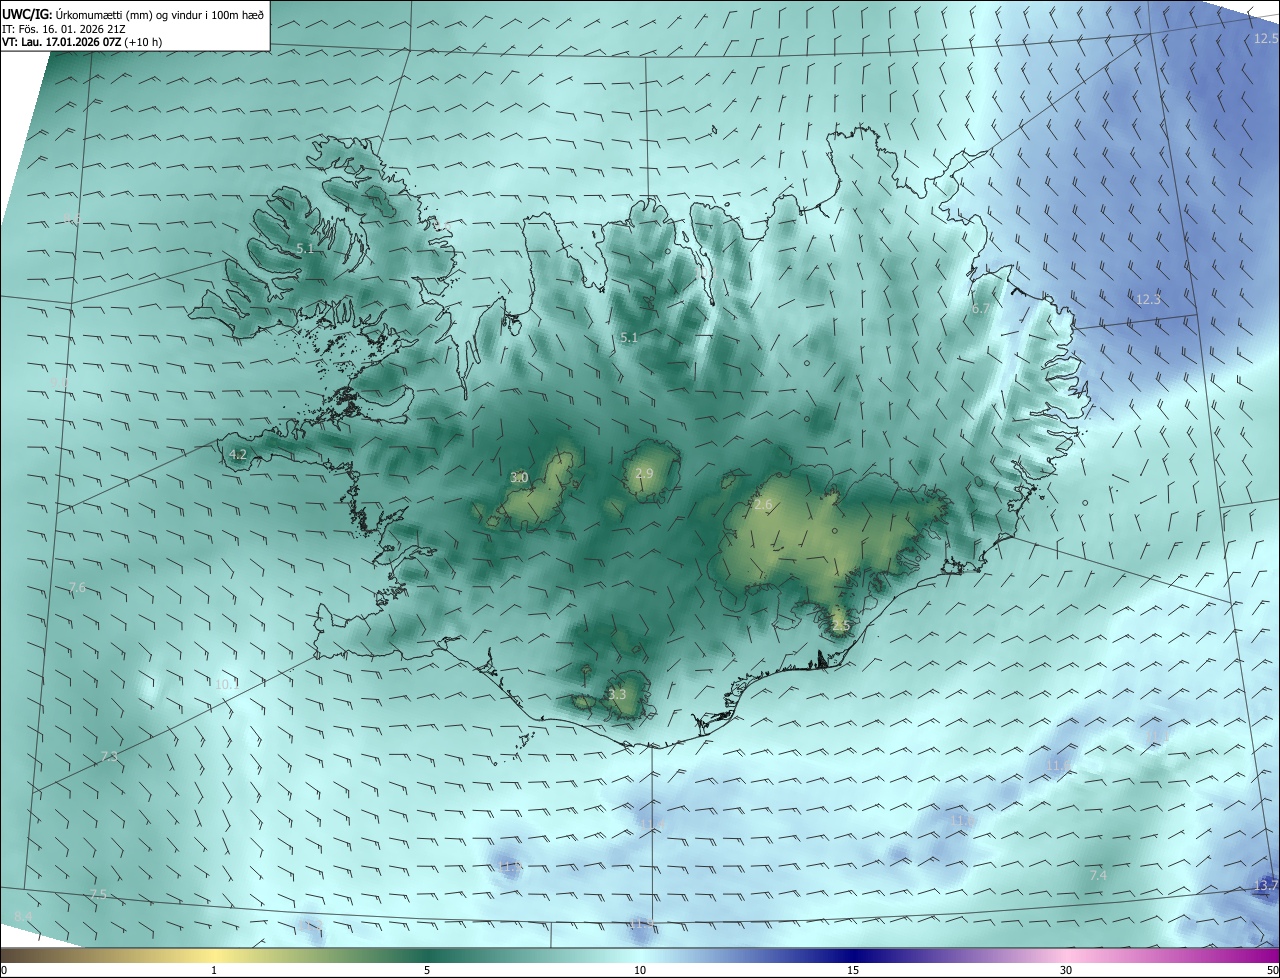
Task: Select the 2.6 value on the large glacier
Action: tap(763, 505)
